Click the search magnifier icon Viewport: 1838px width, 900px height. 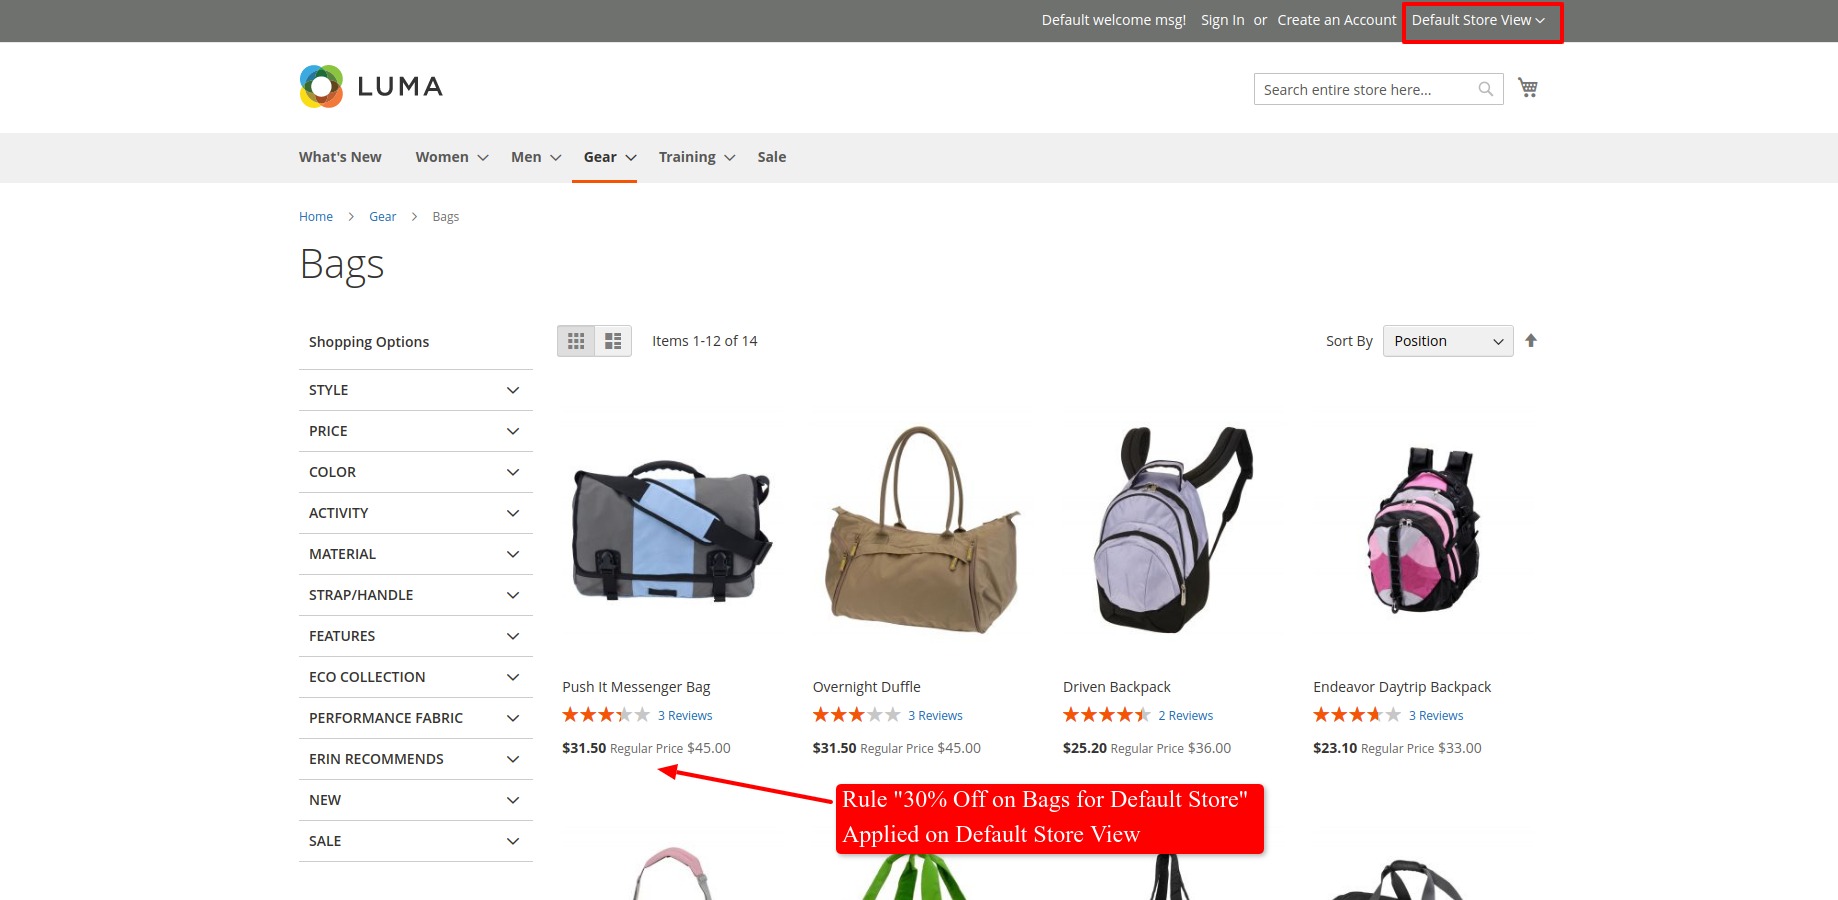click(1486, 89)
